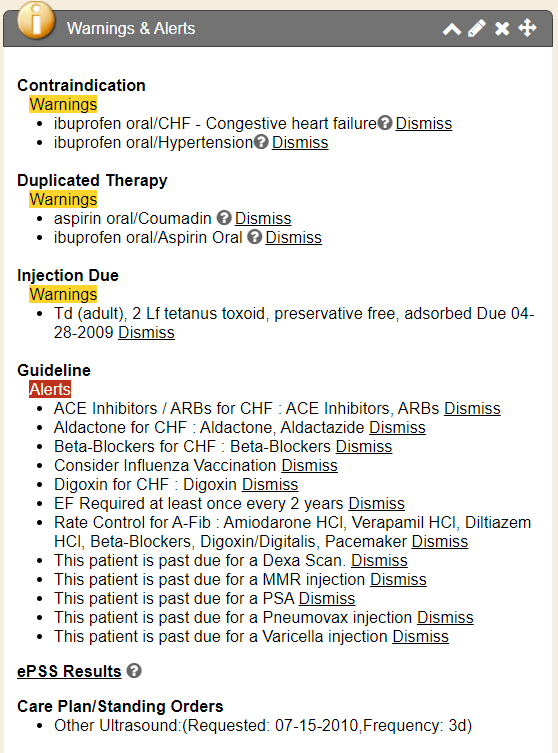
Task: Open help icon beside ibuprofen oral/Hypertension
Action: 261,142
